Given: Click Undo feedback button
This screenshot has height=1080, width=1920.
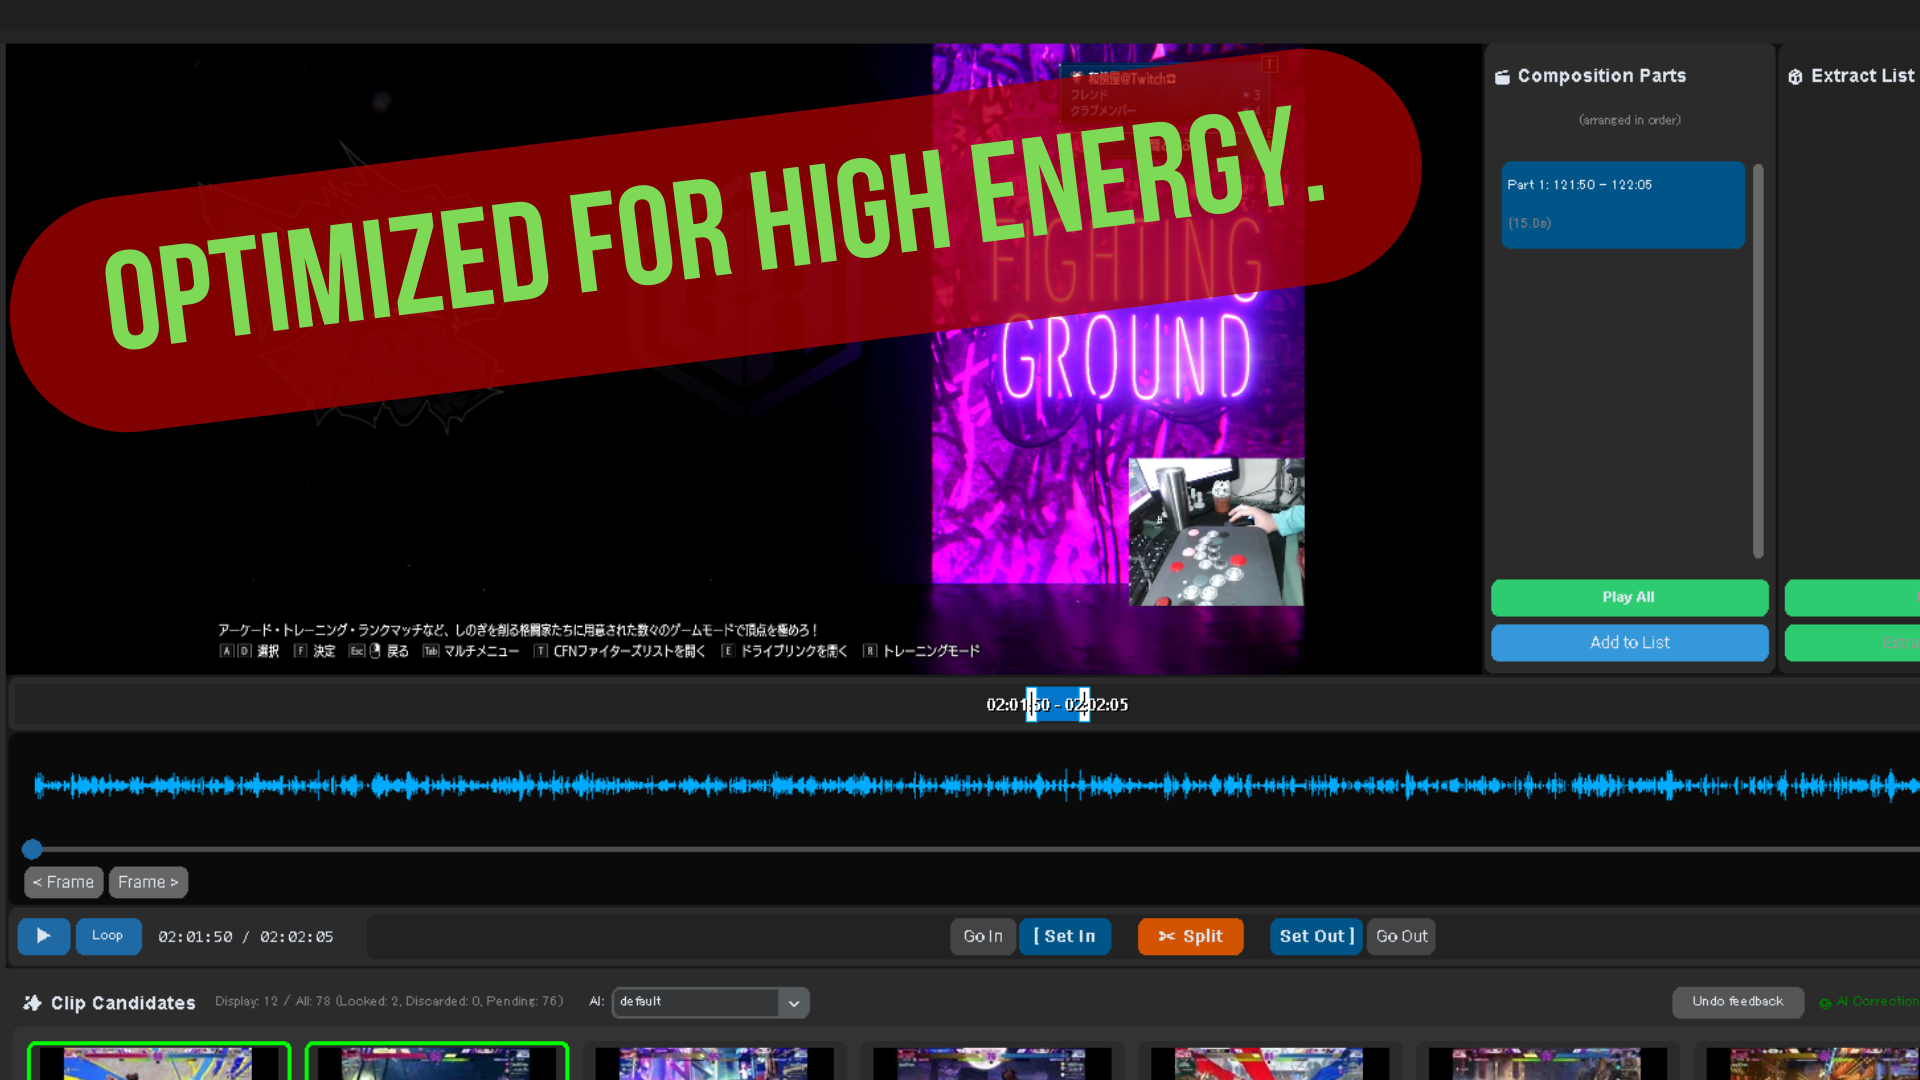Looking at the screenshot, I should coord(1737,1002).
